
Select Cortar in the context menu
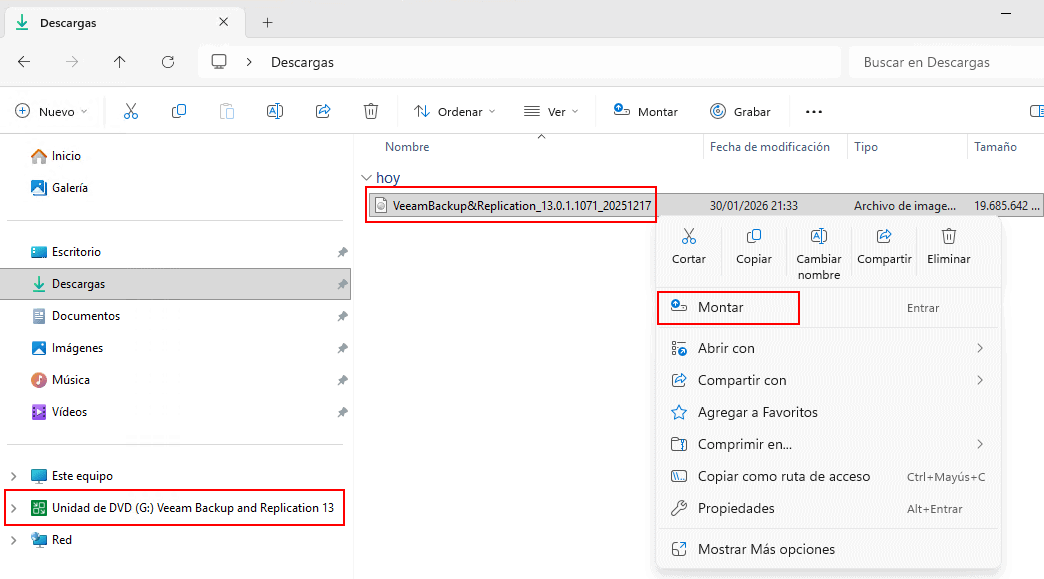[688, 246]
